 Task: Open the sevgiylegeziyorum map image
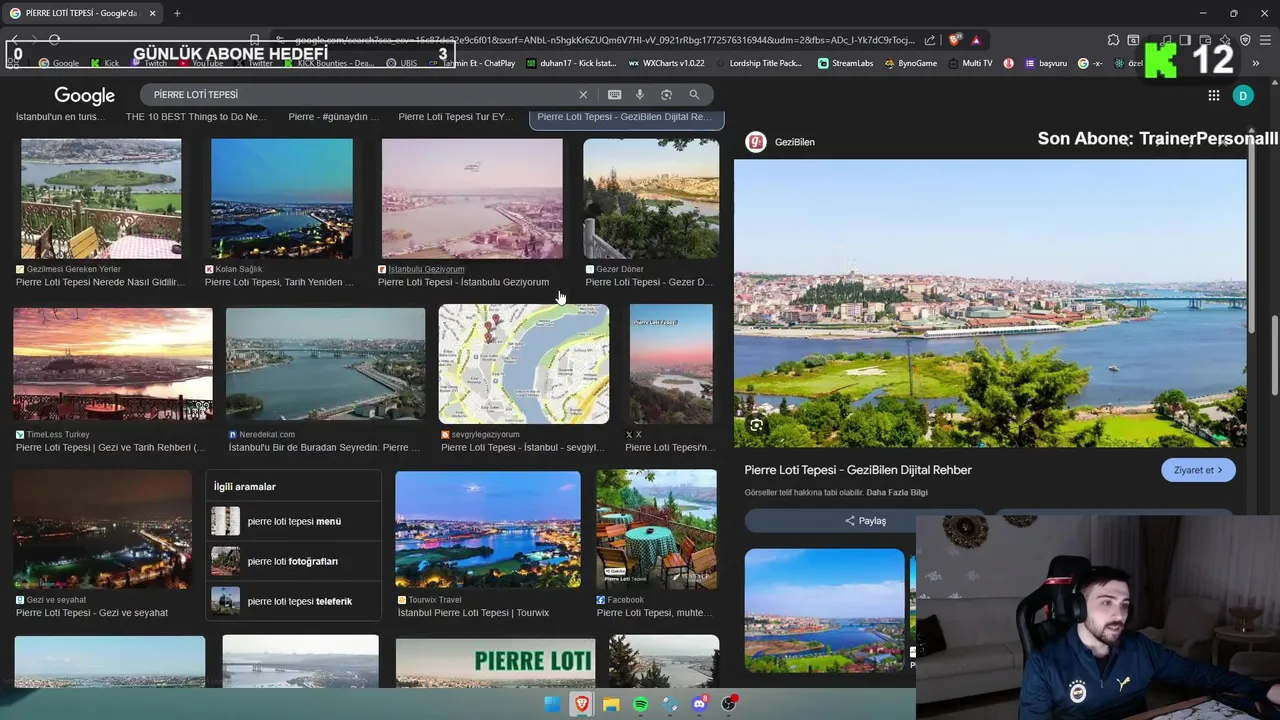pos(524,364)
